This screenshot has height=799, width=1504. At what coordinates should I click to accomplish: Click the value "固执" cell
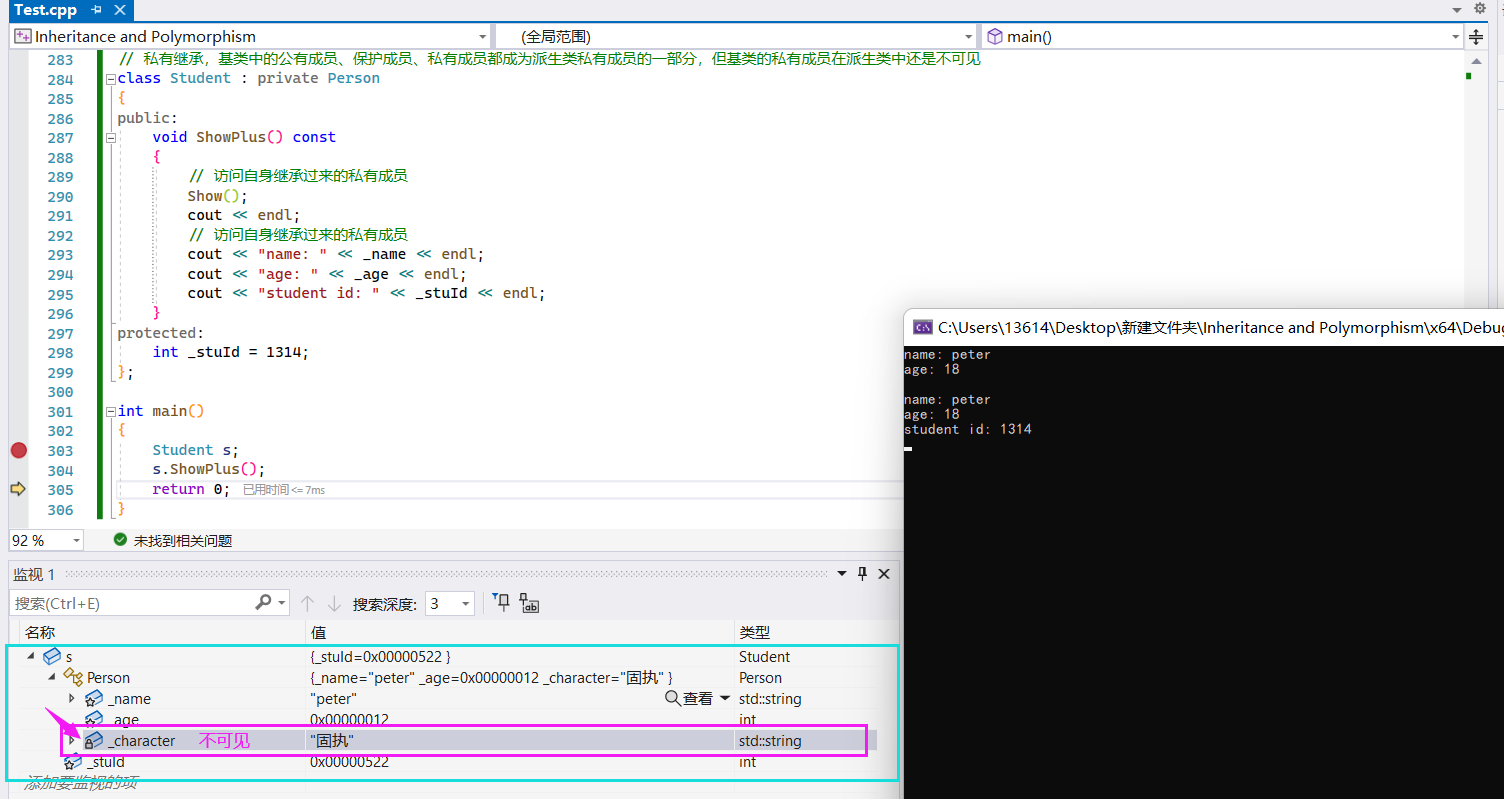point(332,741)
